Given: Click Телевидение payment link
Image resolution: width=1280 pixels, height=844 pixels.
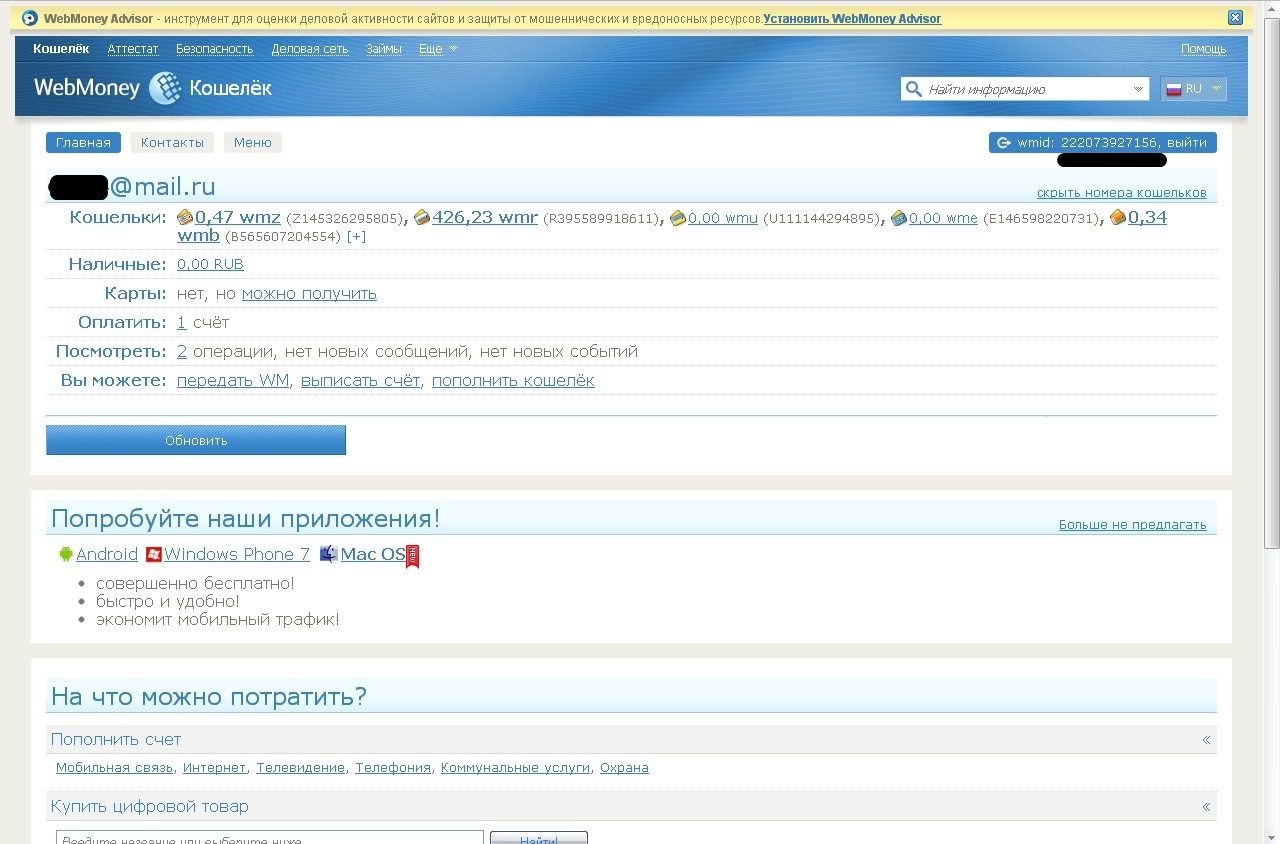Looking at the screenshot, I should click(301, 768).
